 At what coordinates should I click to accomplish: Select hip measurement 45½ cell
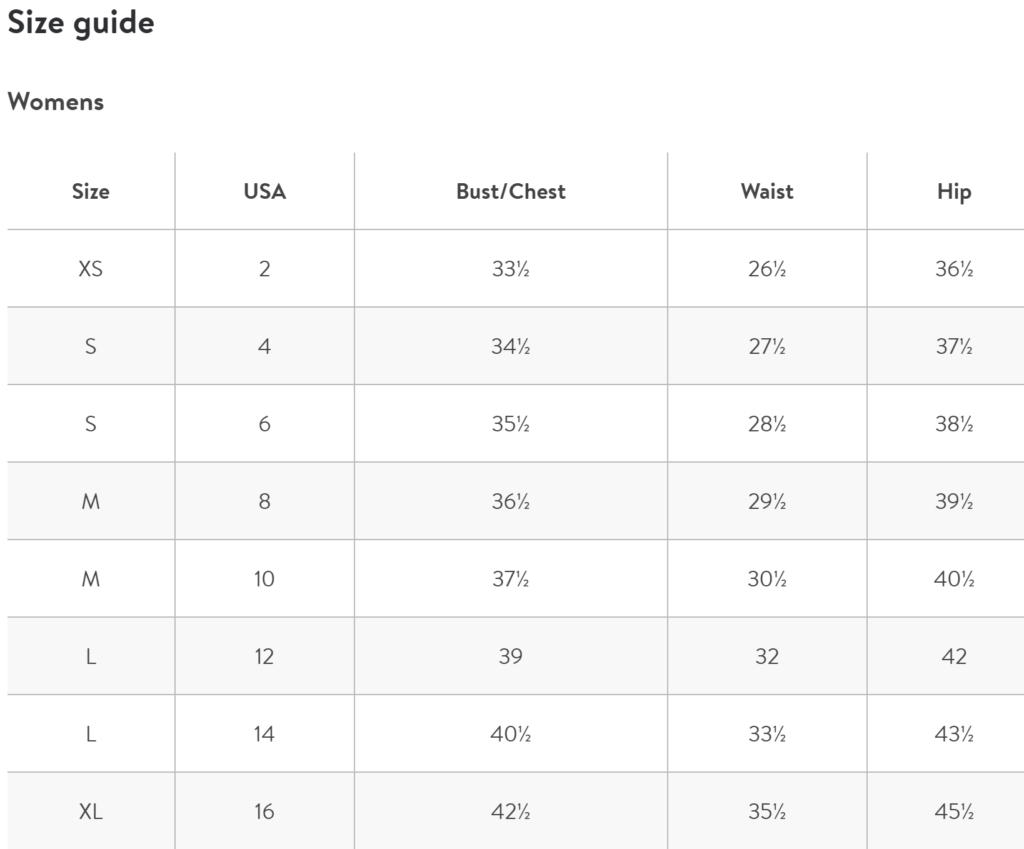(954, 811)
